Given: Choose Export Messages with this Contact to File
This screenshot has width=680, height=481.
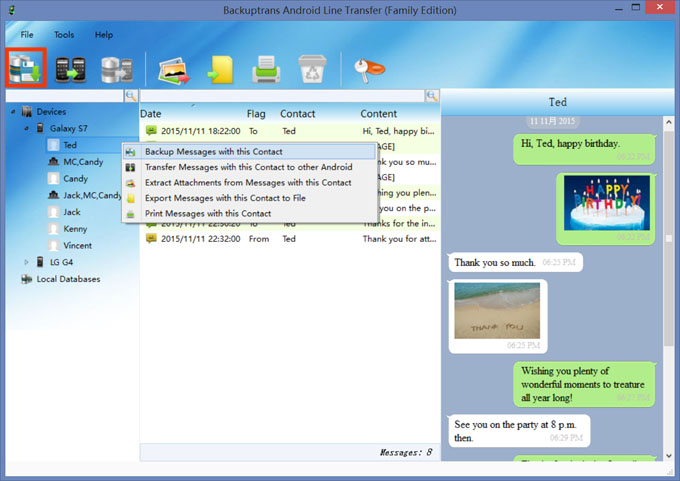Looking at the screenshot, I should pos(250,198).
